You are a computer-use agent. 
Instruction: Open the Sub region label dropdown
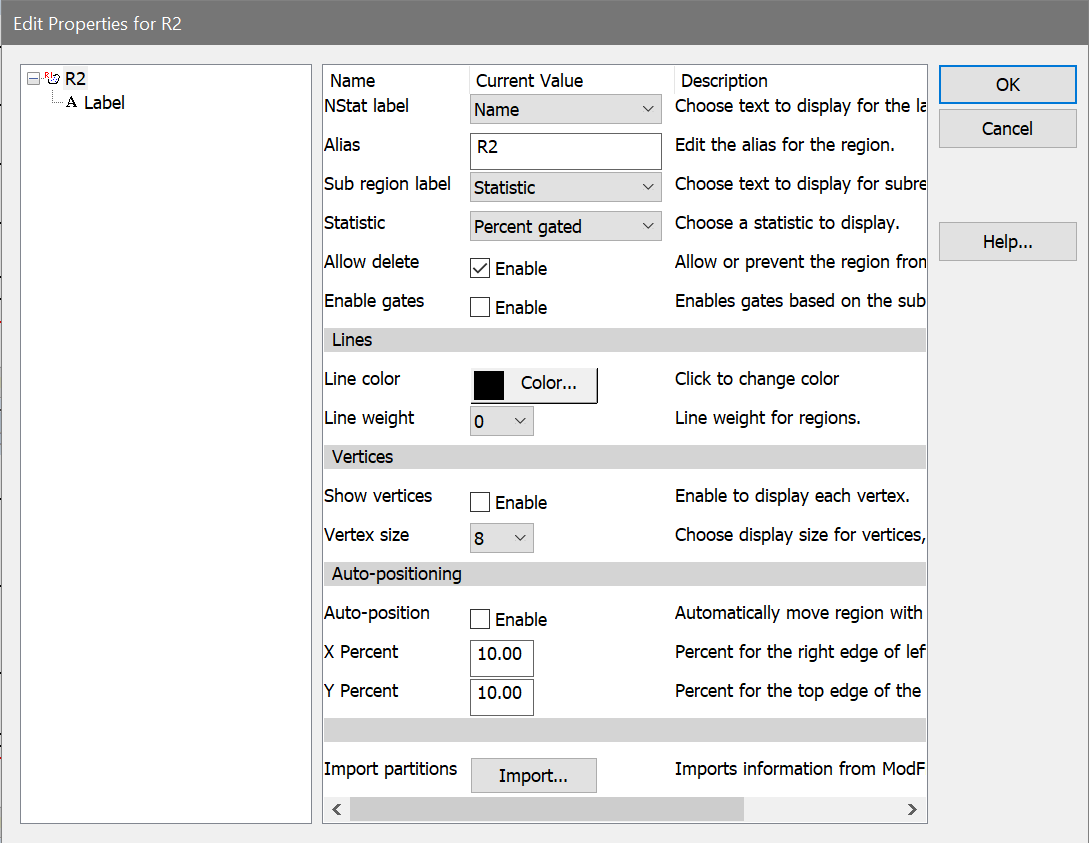(x=565, y=188)
